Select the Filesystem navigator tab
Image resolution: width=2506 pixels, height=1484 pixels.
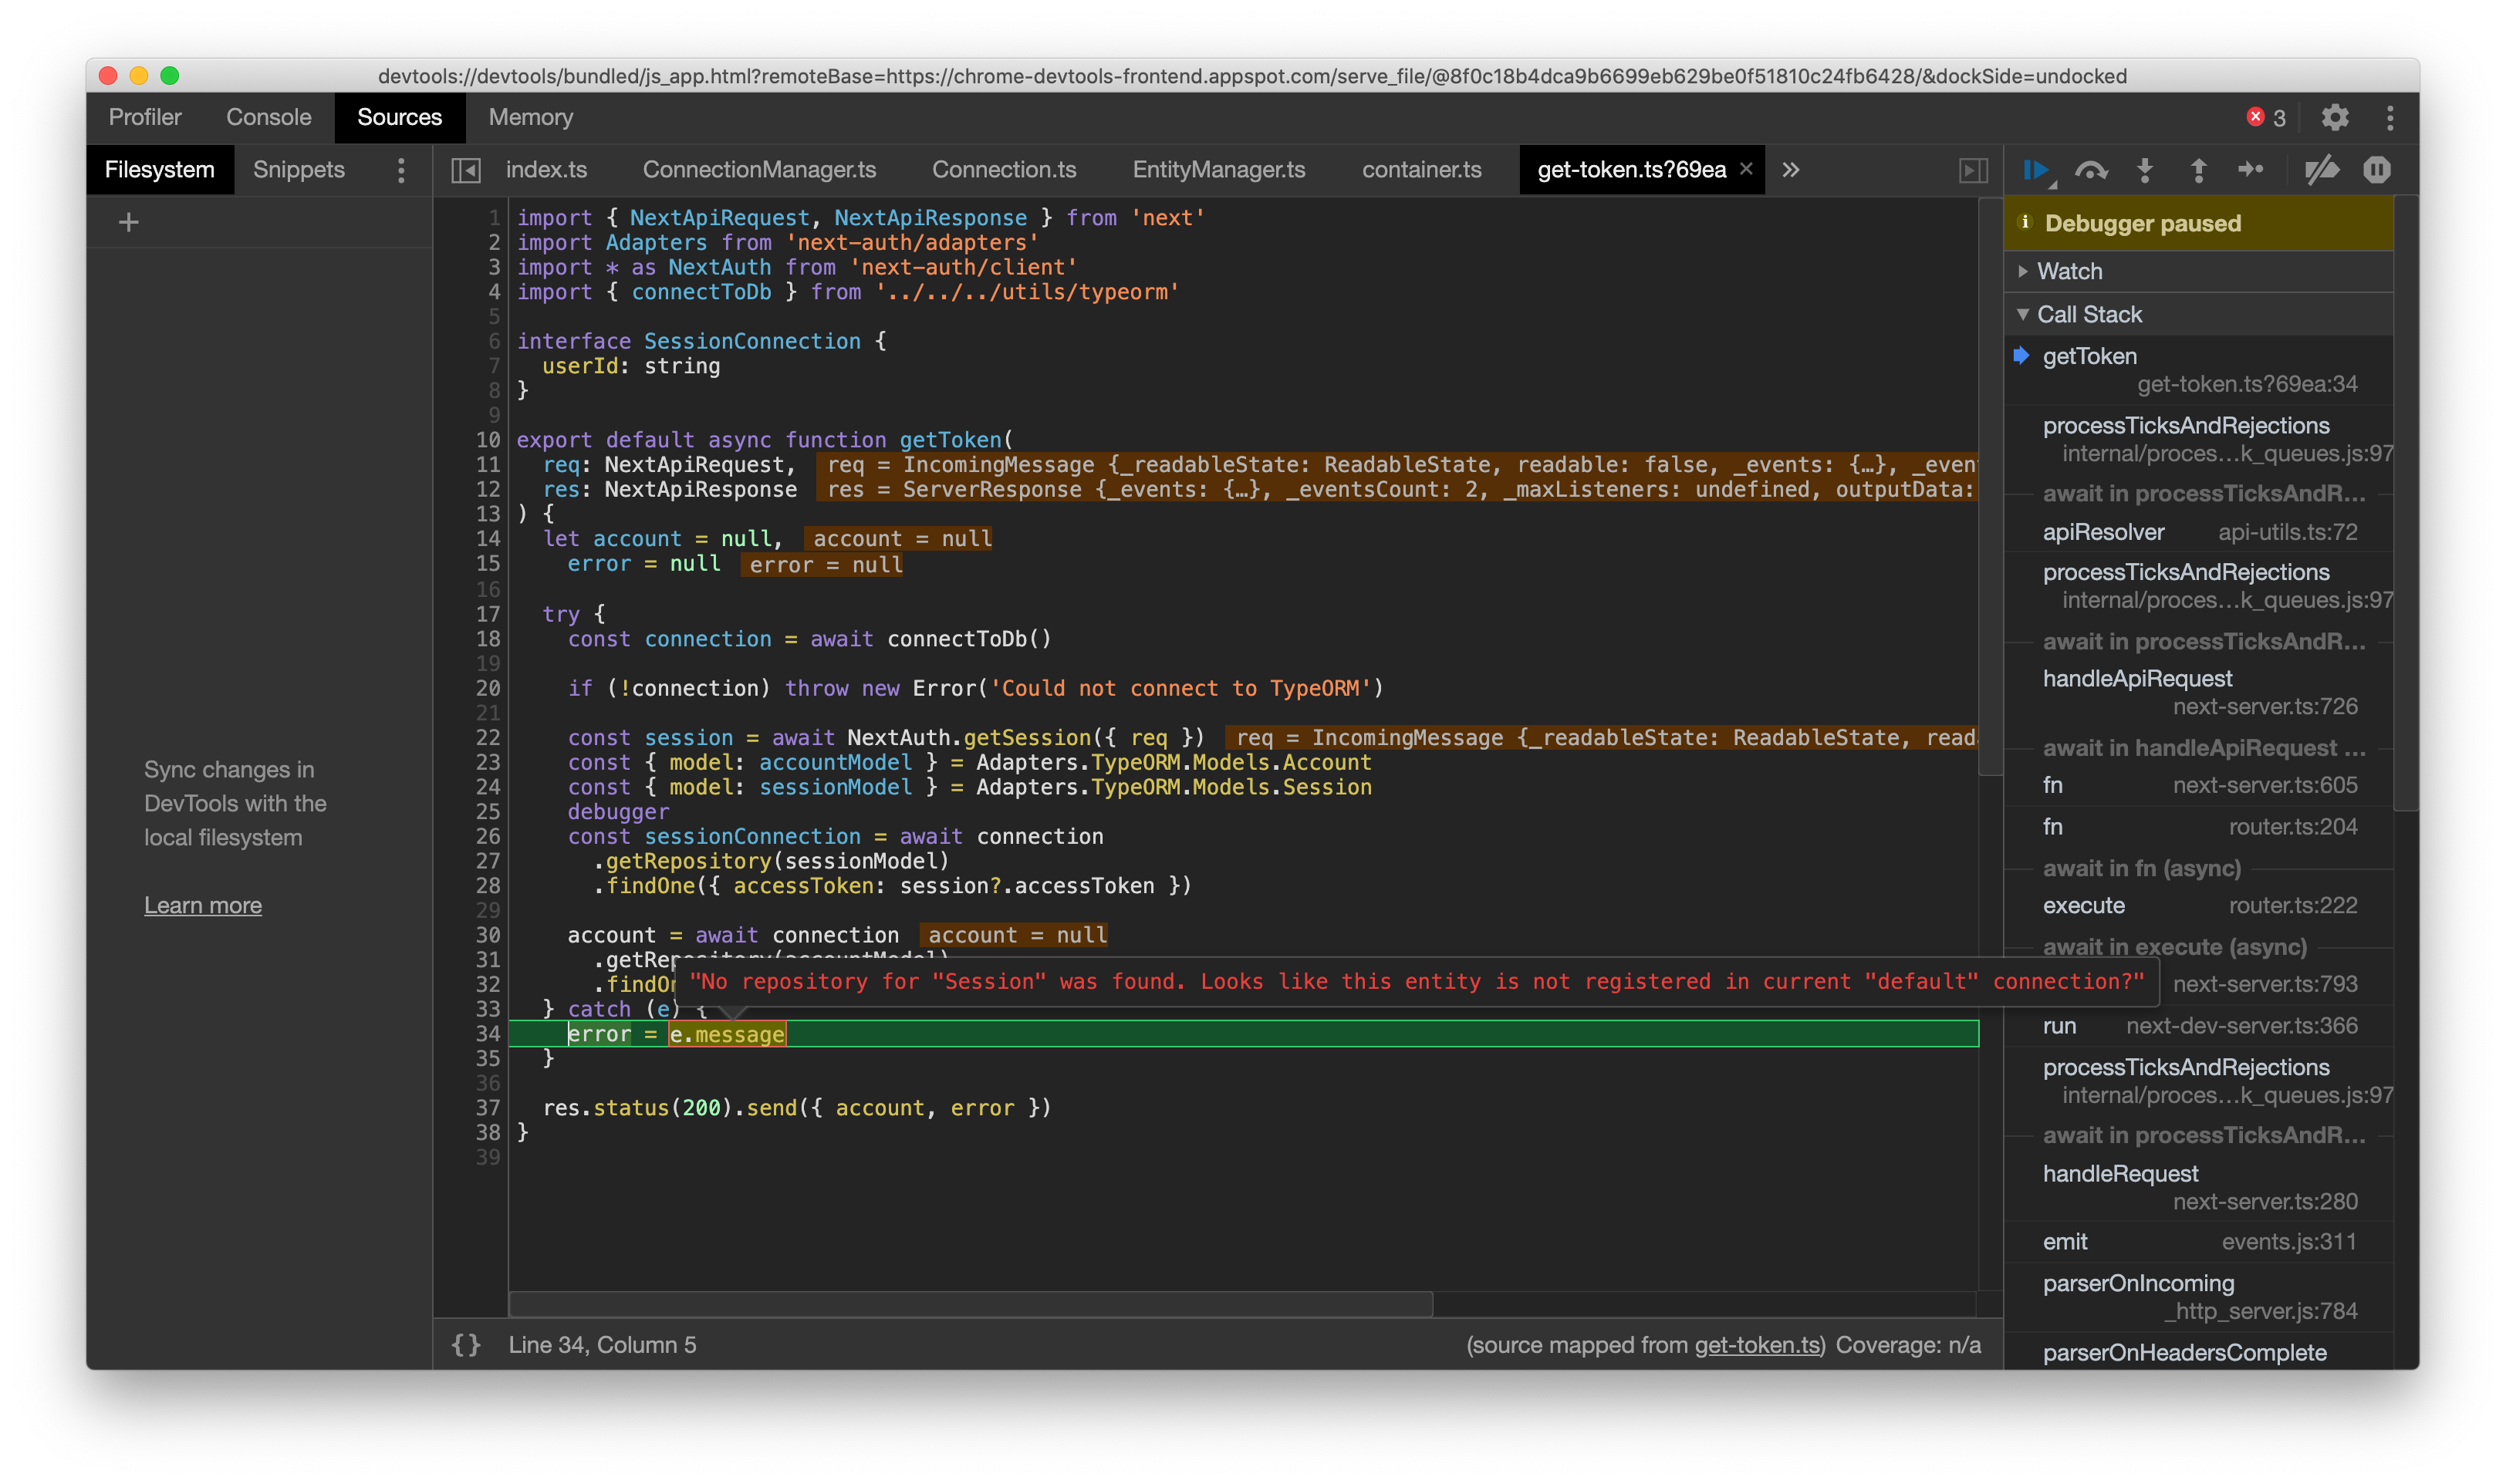point(160,170)
